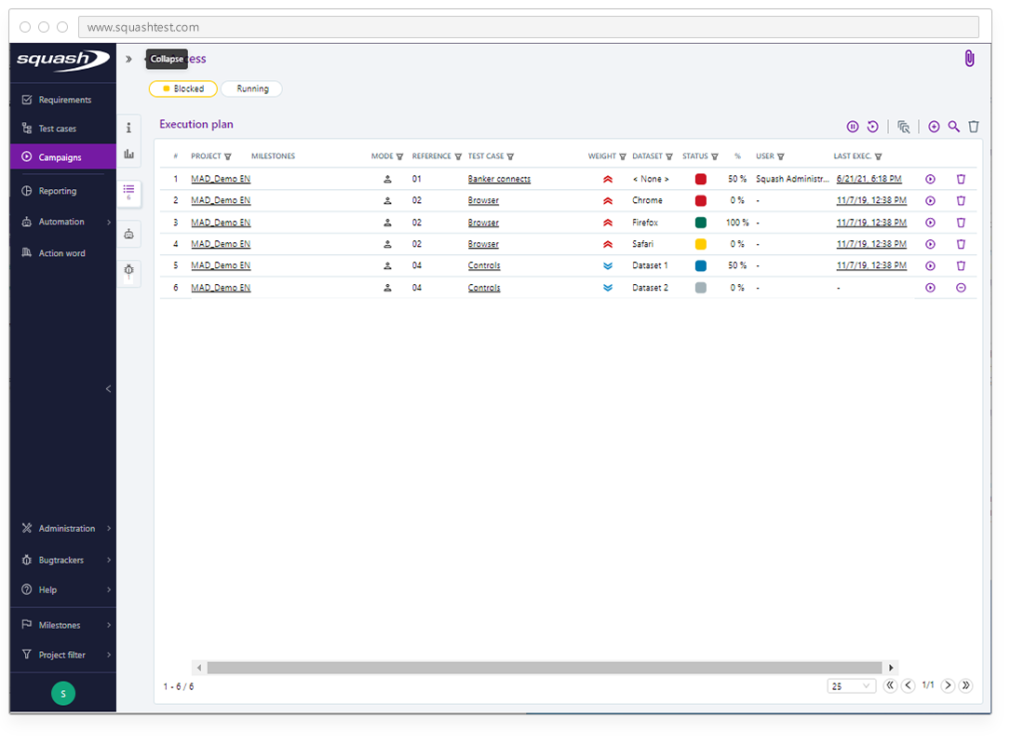Image resolution: width=1024 pixels, height=745 pixels.
Task: Toggle the tree panel expand chevron
Action: click(129, 59)
